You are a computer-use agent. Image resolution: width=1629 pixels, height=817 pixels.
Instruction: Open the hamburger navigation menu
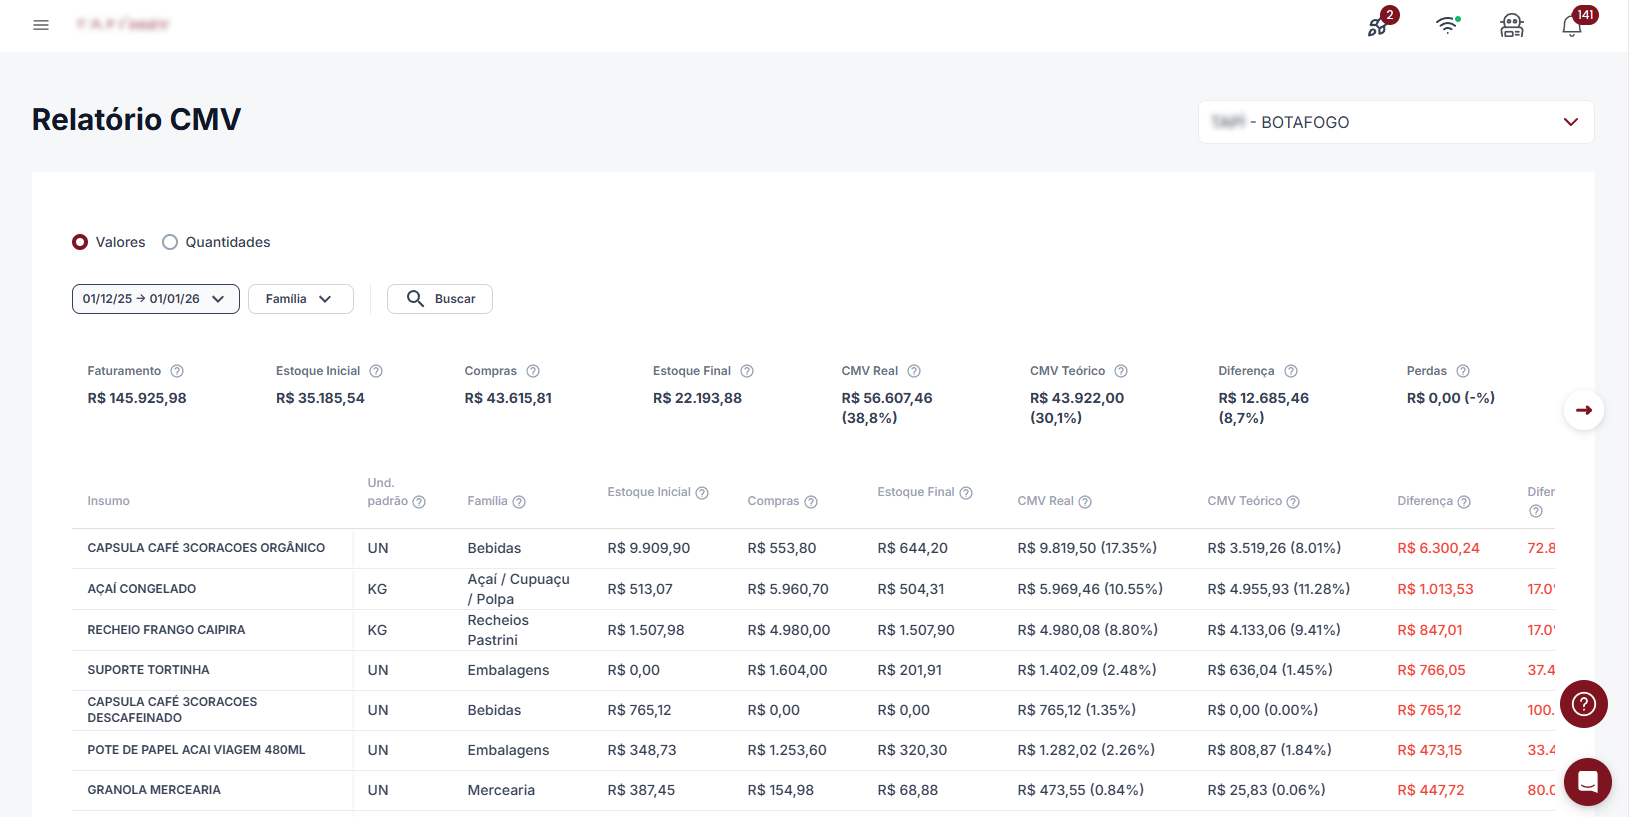click(41, 25)
